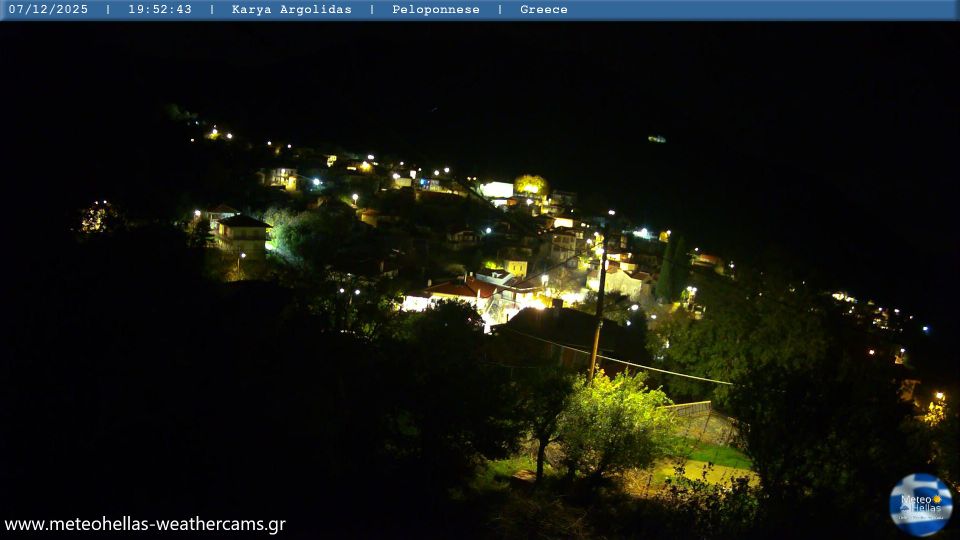Click the long red-roofed building

click(450, 292)
